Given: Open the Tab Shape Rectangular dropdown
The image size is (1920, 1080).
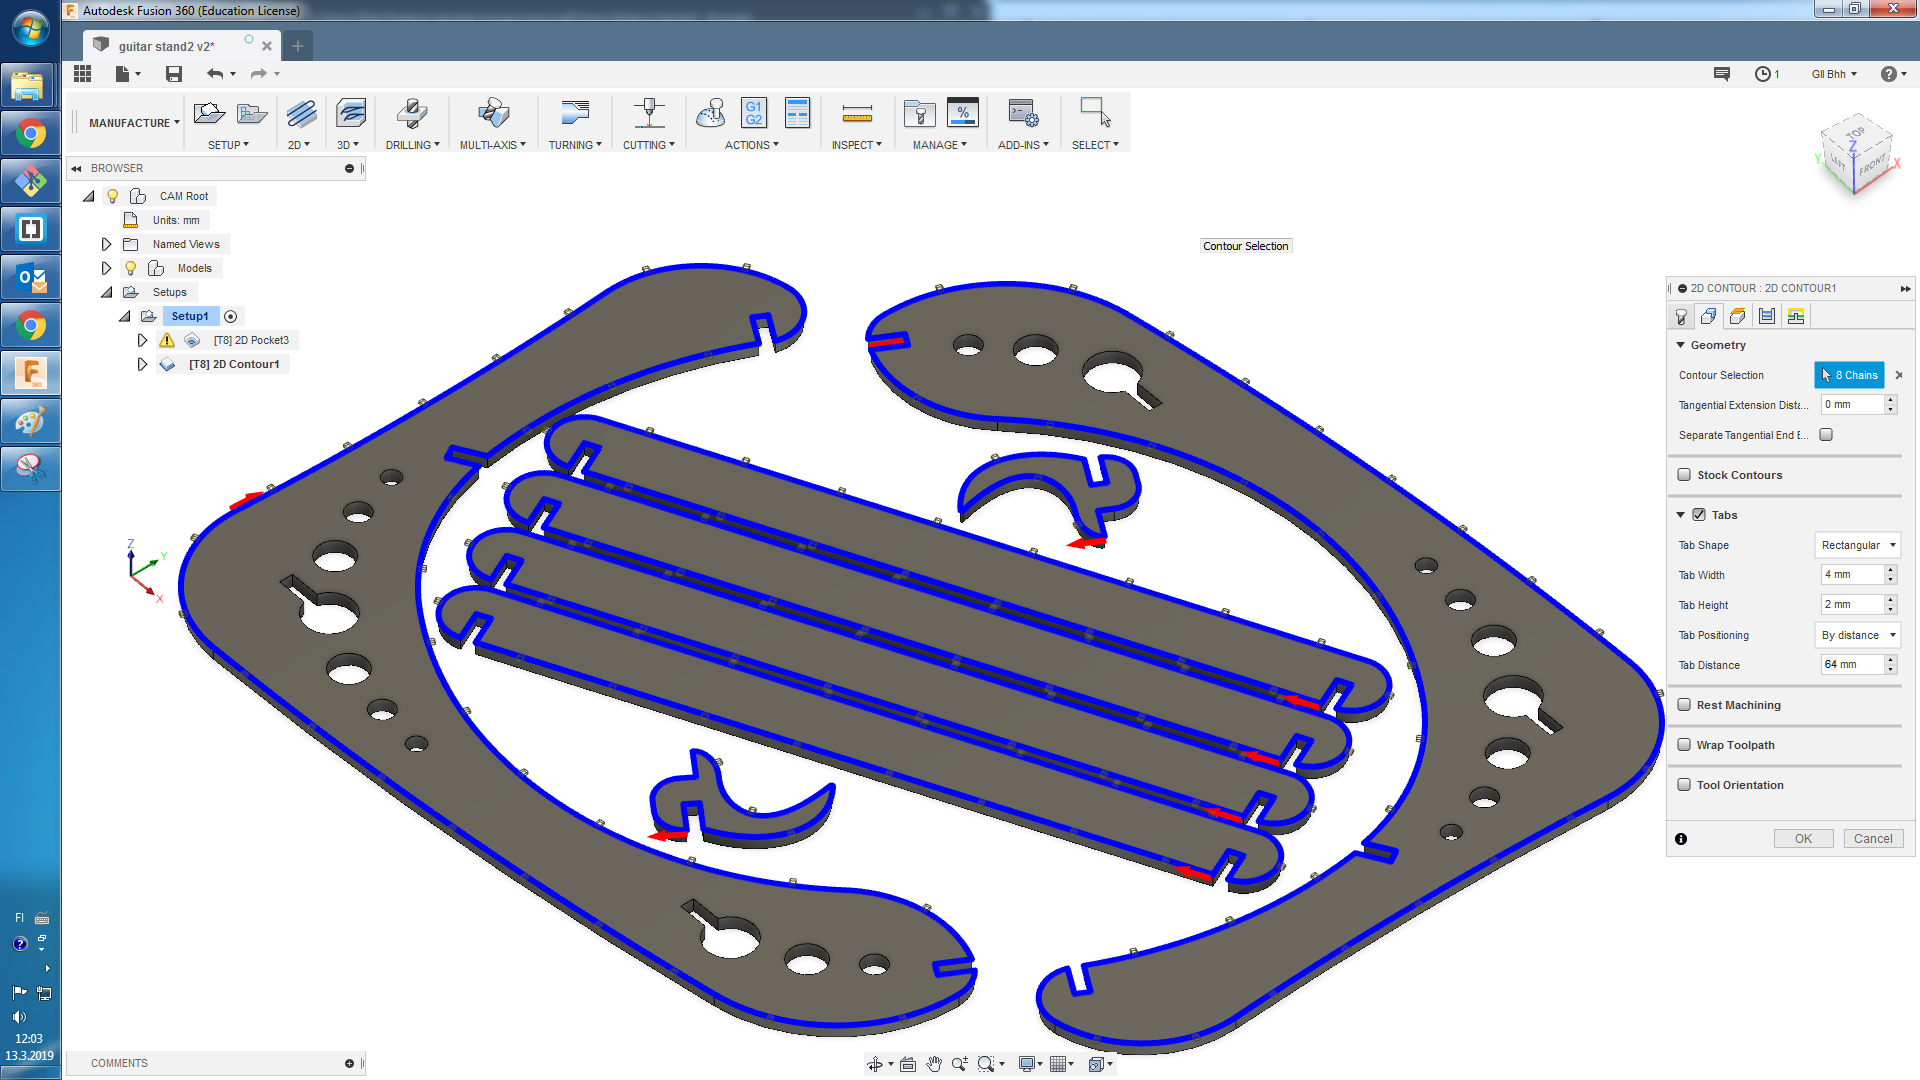Looking at the screenshot, I should [1857, 545].
